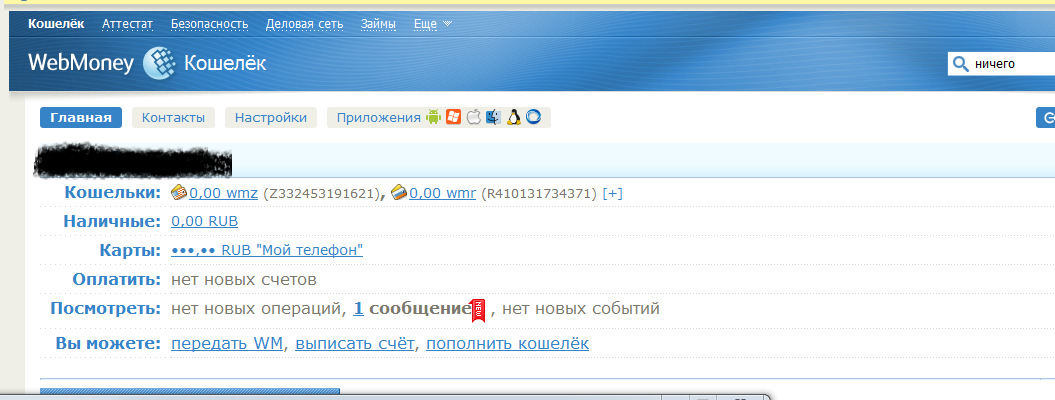Click the Наличные row label
The image size is (1055, 400).
click(x=112, y=221)
